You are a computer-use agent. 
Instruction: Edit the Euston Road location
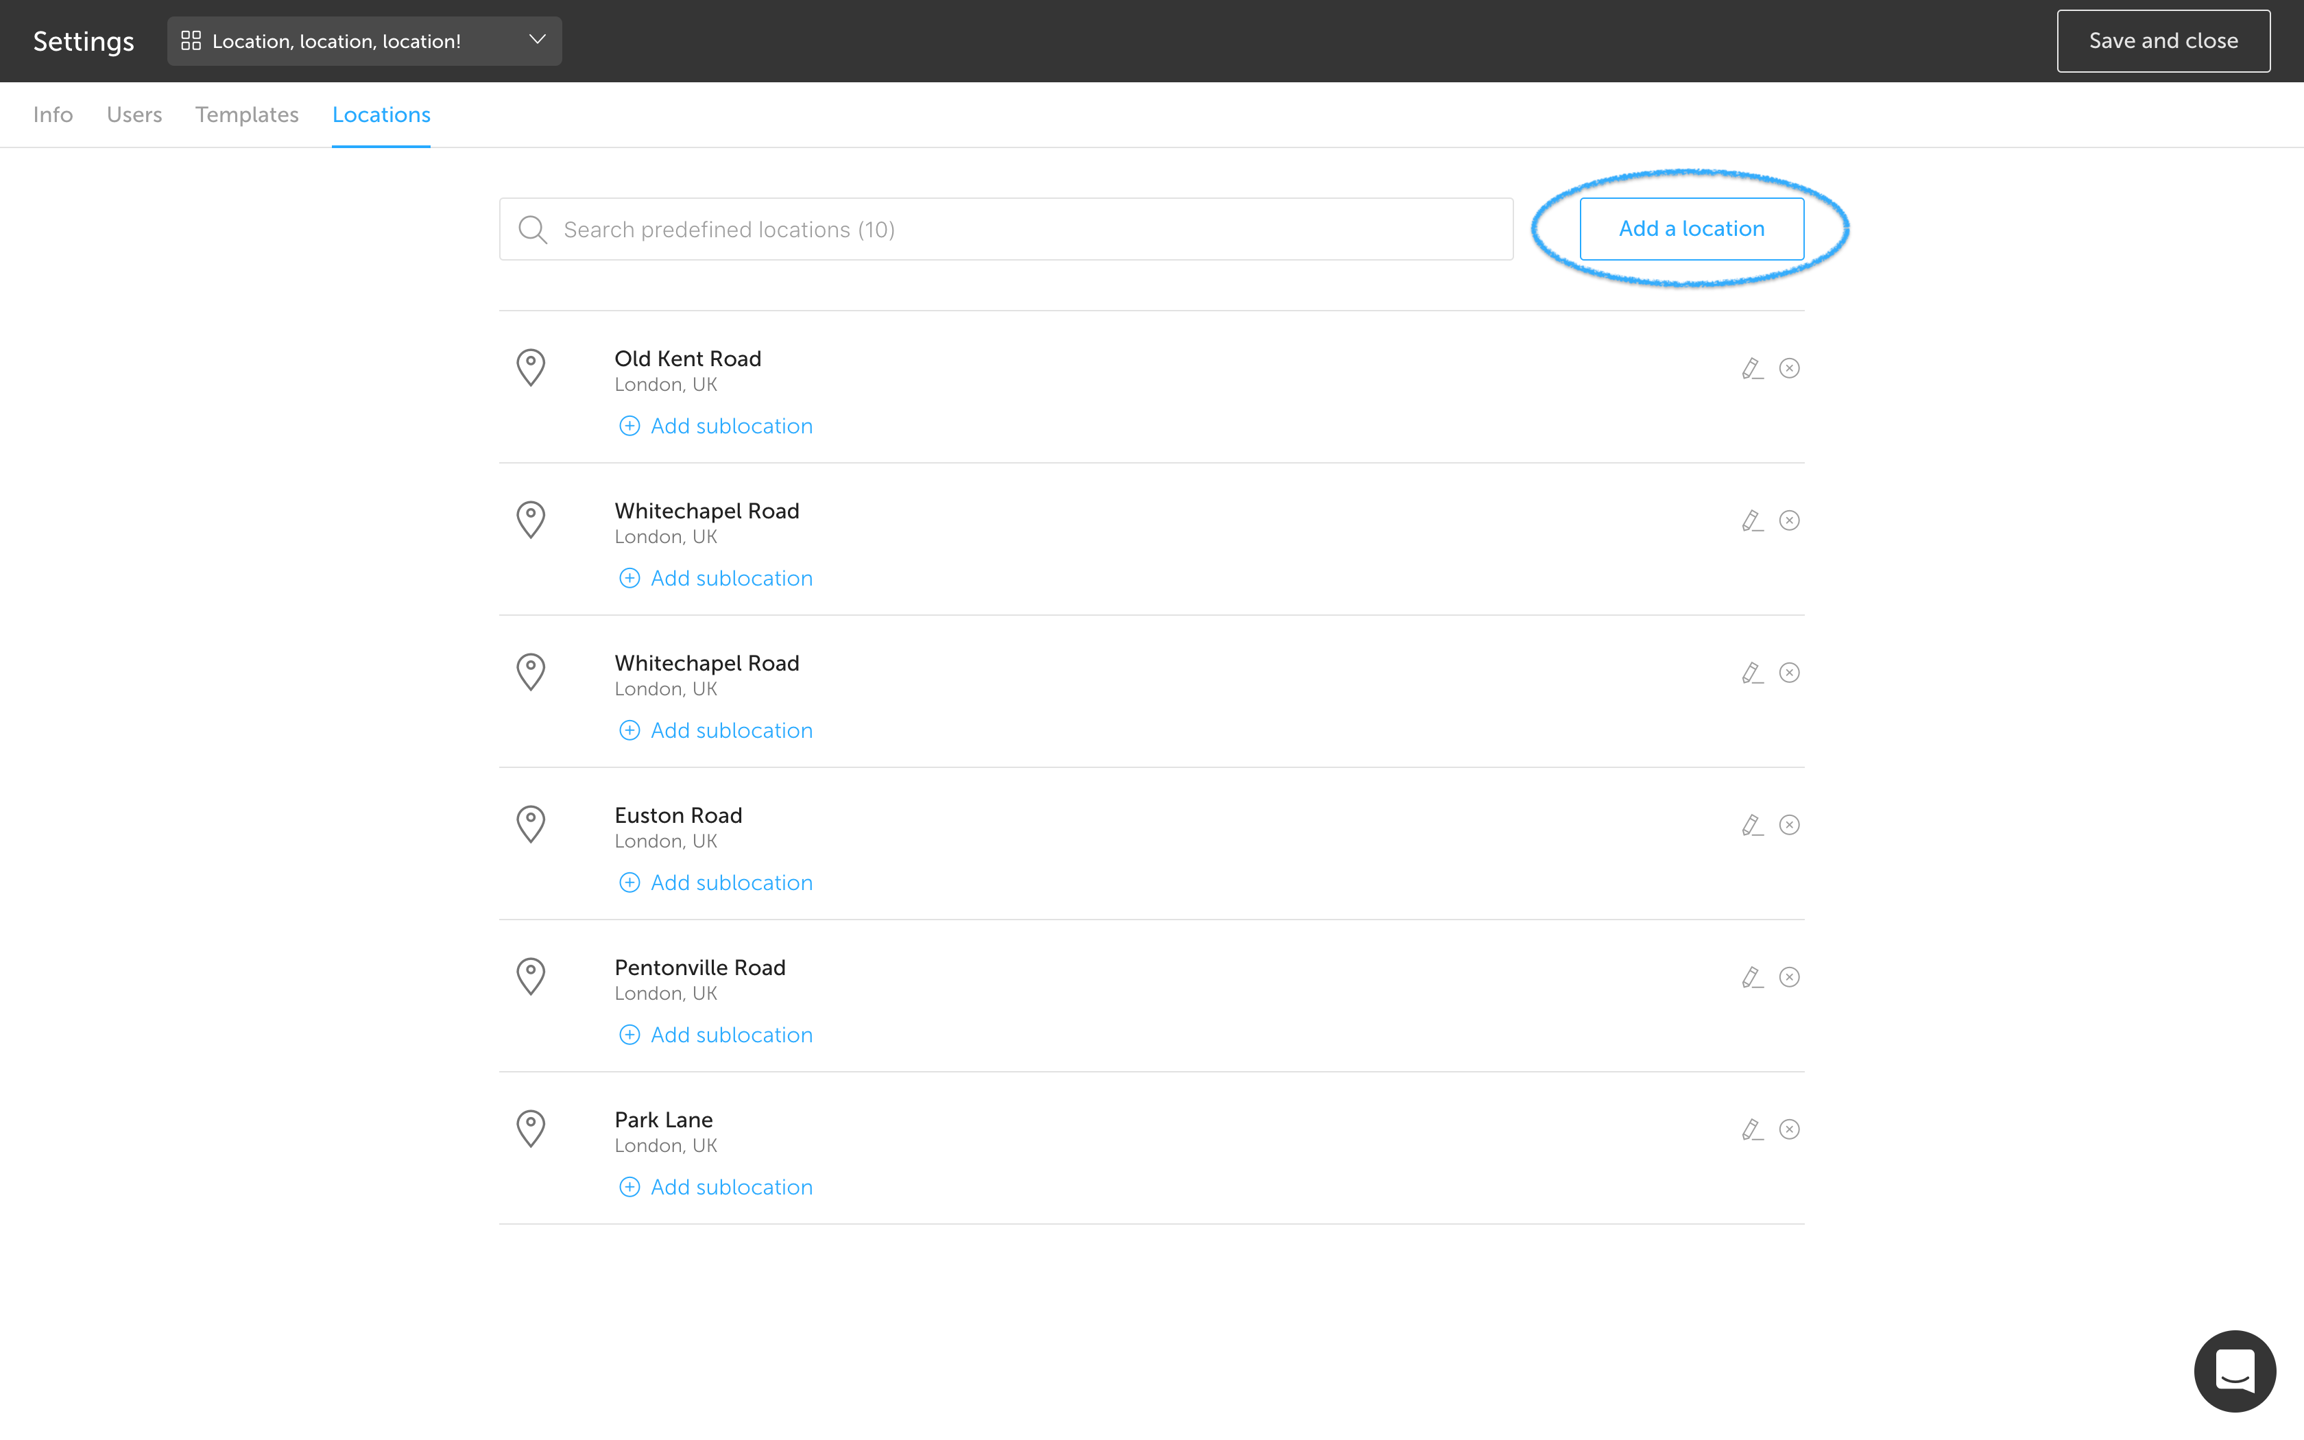[x=1751, y=825]
